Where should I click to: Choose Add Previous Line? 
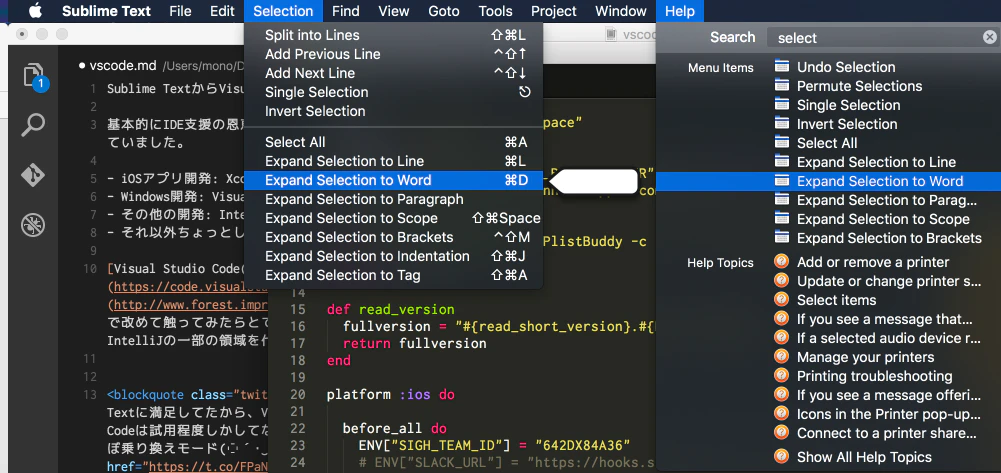click(393, 54)
